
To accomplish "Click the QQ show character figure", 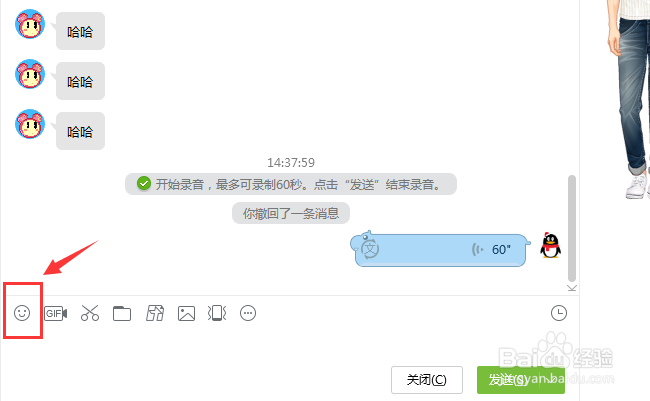I will pyautogui.click(x=627, y=100).
